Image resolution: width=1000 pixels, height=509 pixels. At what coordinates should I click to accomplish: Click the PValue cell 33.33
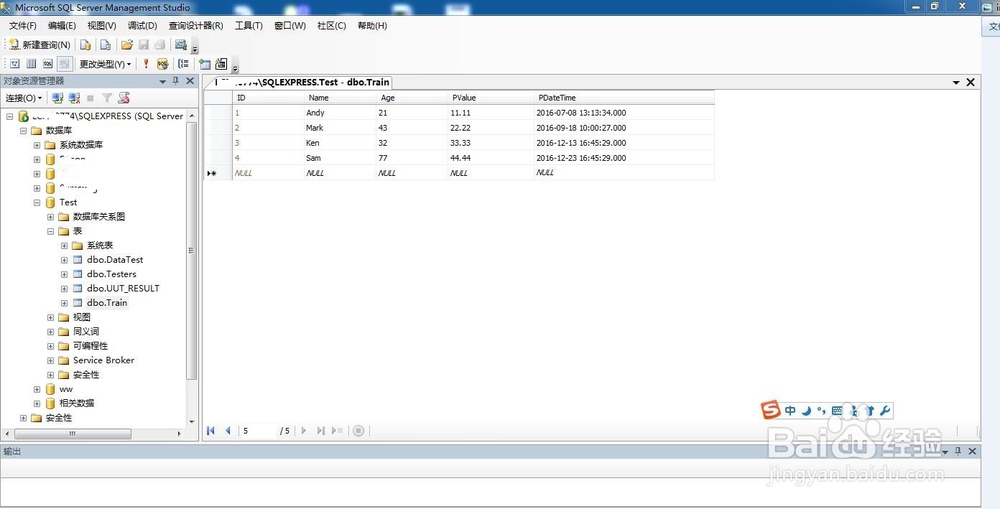tap(490, 143)
